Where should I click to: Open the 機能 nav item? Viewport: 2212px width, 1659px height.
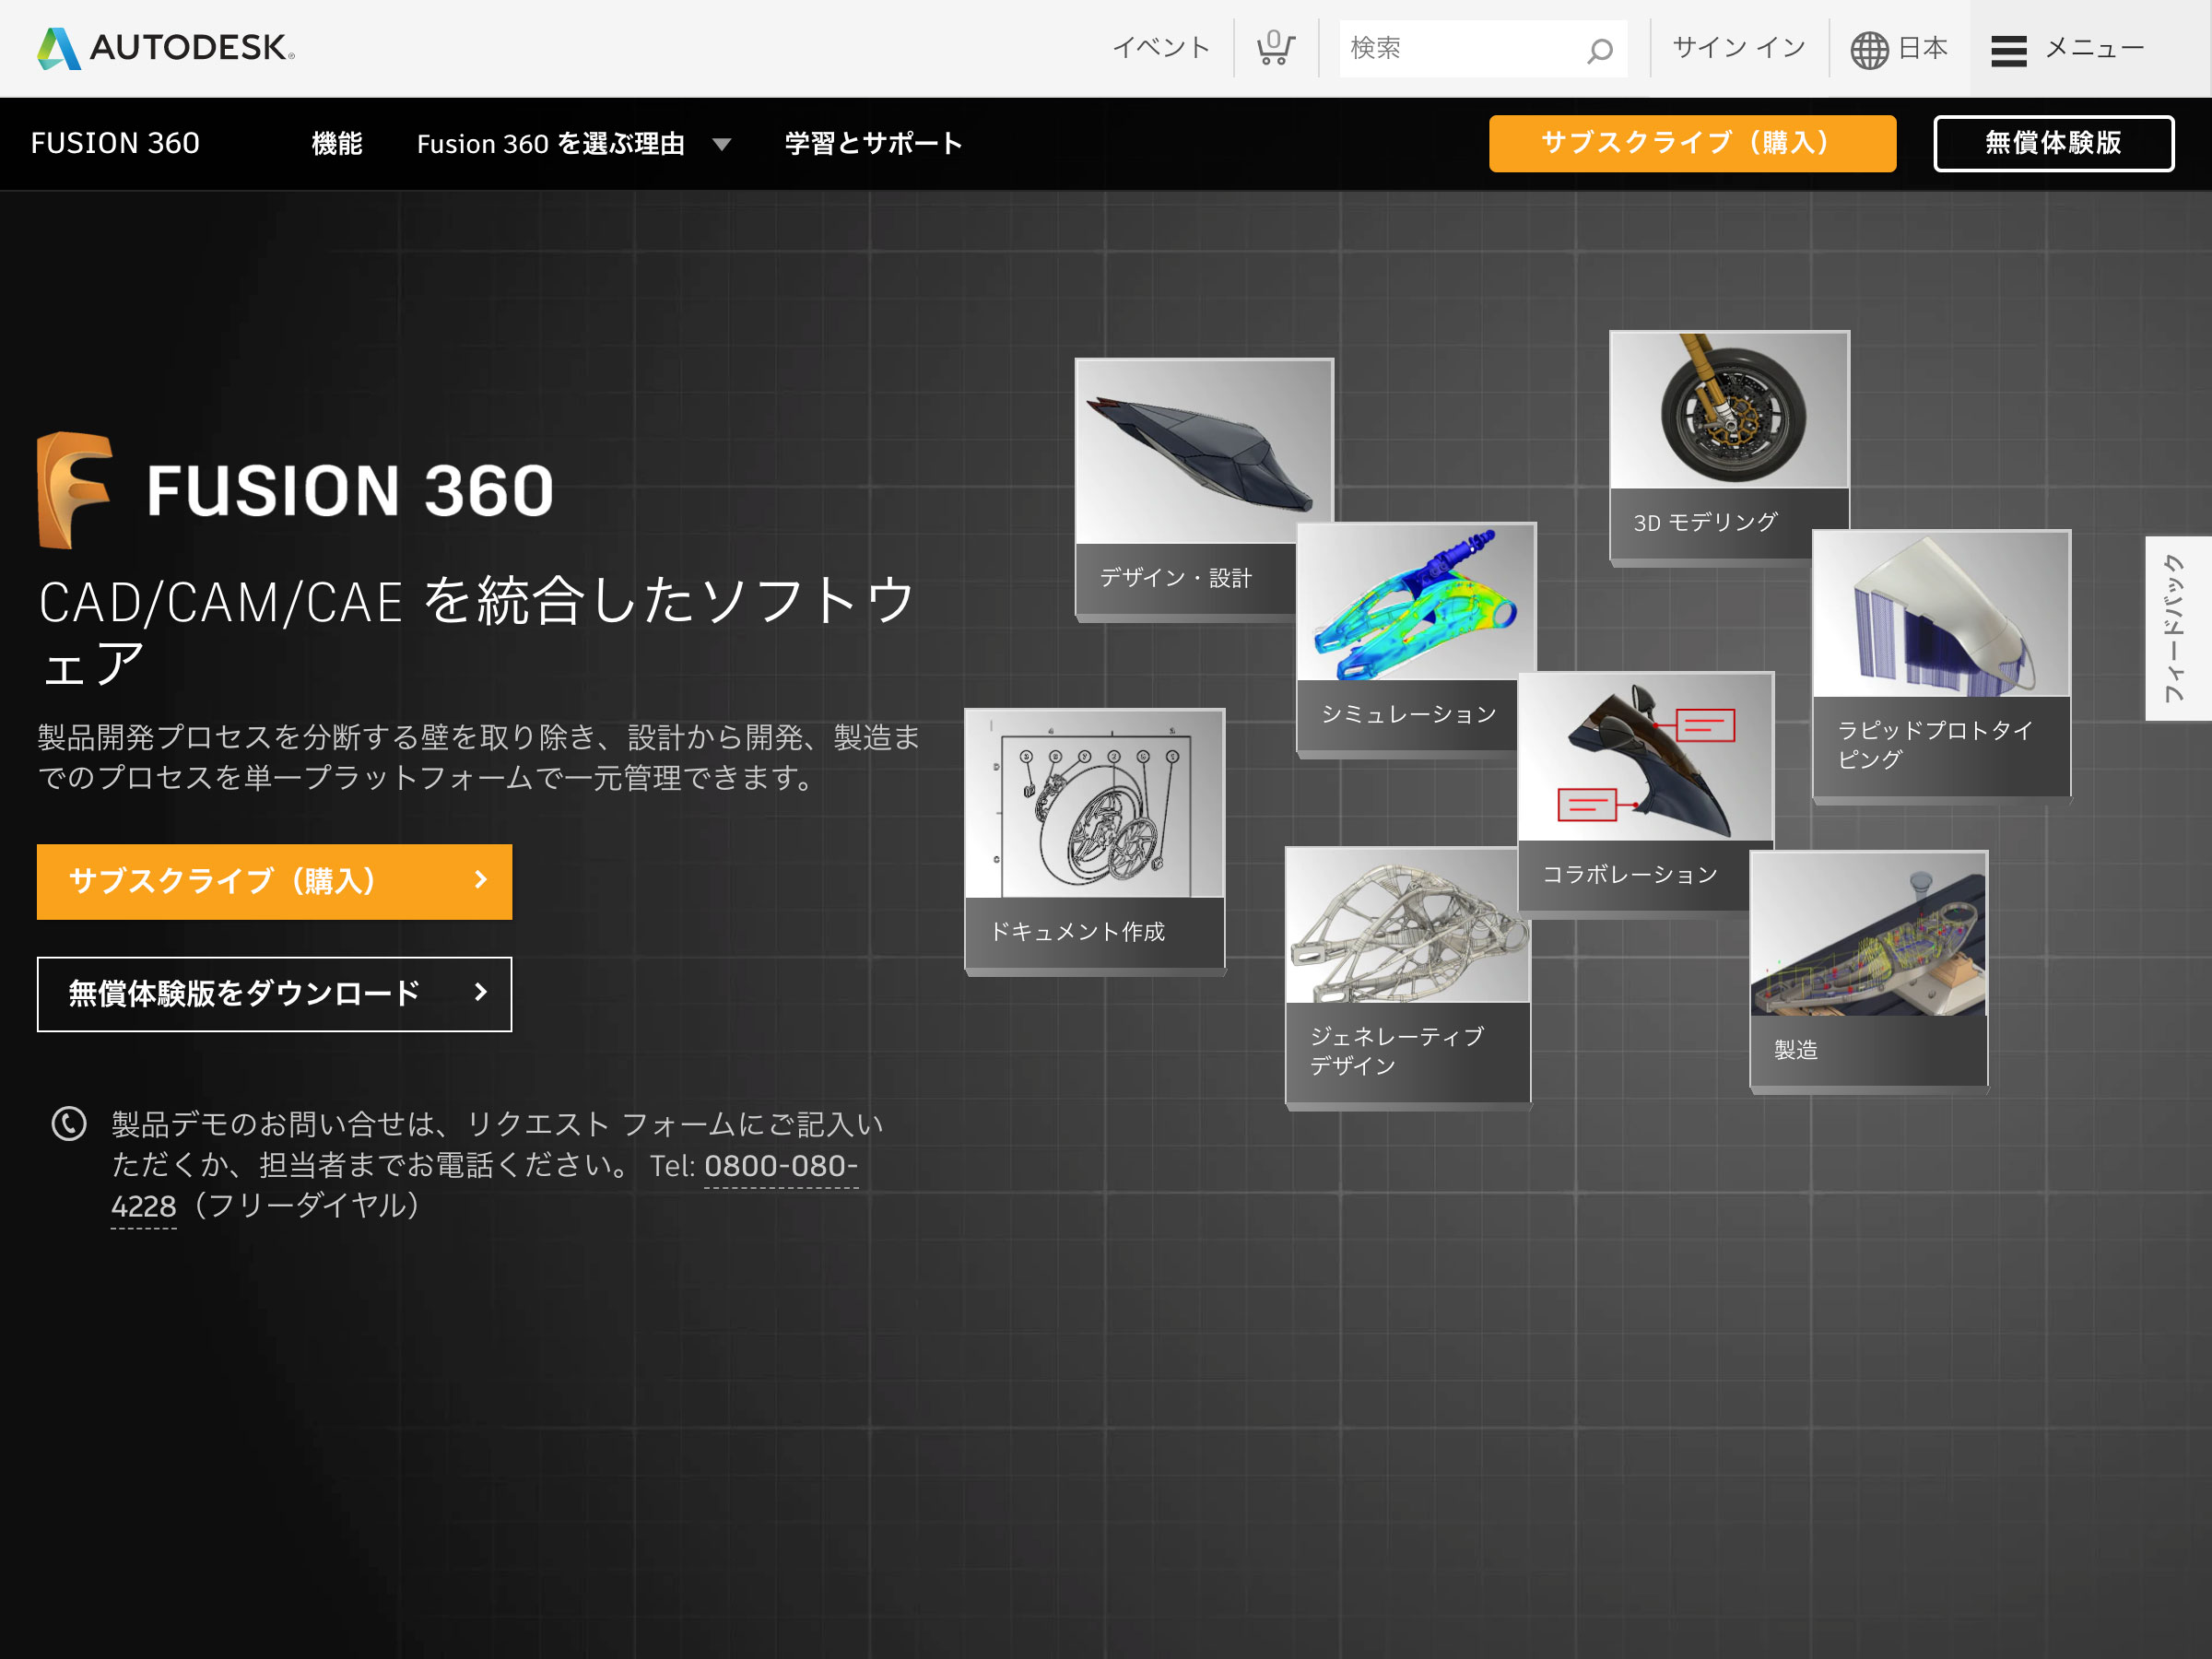(x=337, y=144)
